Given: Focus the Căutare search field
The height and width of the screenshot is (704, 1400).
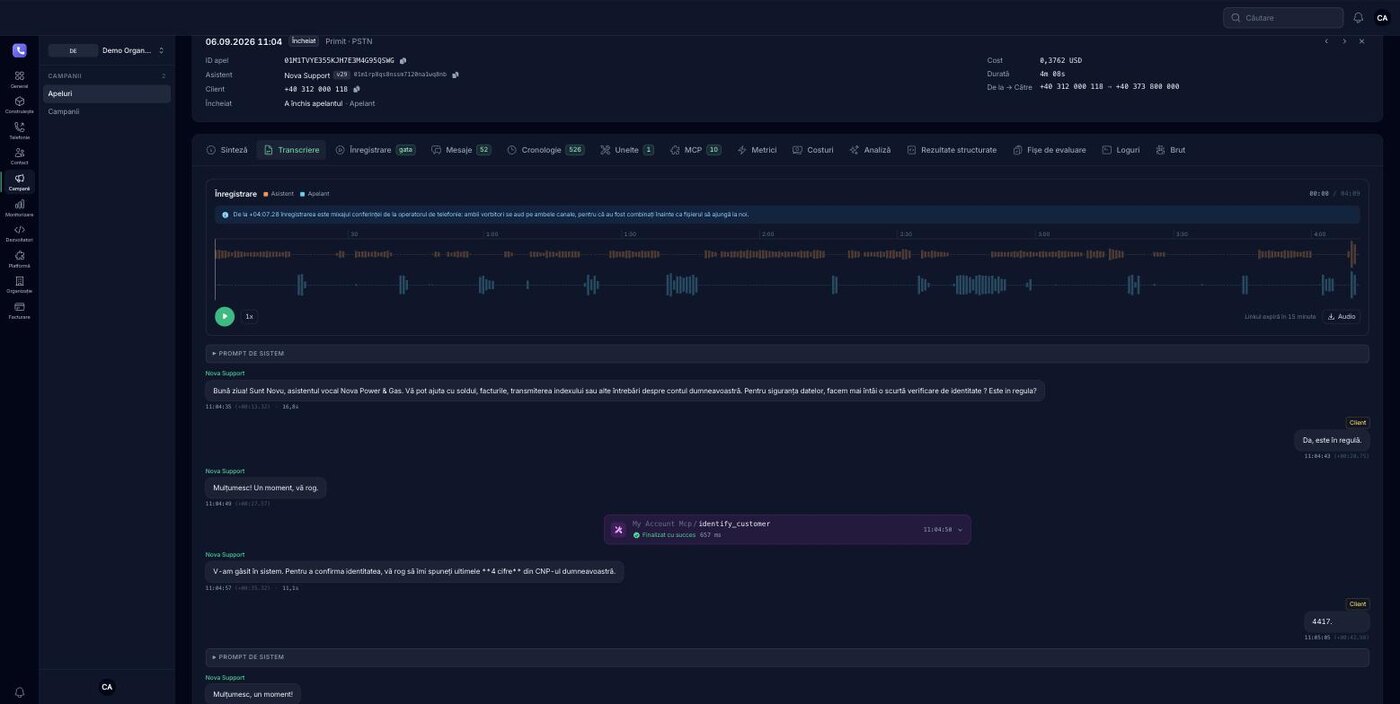Looking at the screenshot, I should coord(1283,18).
